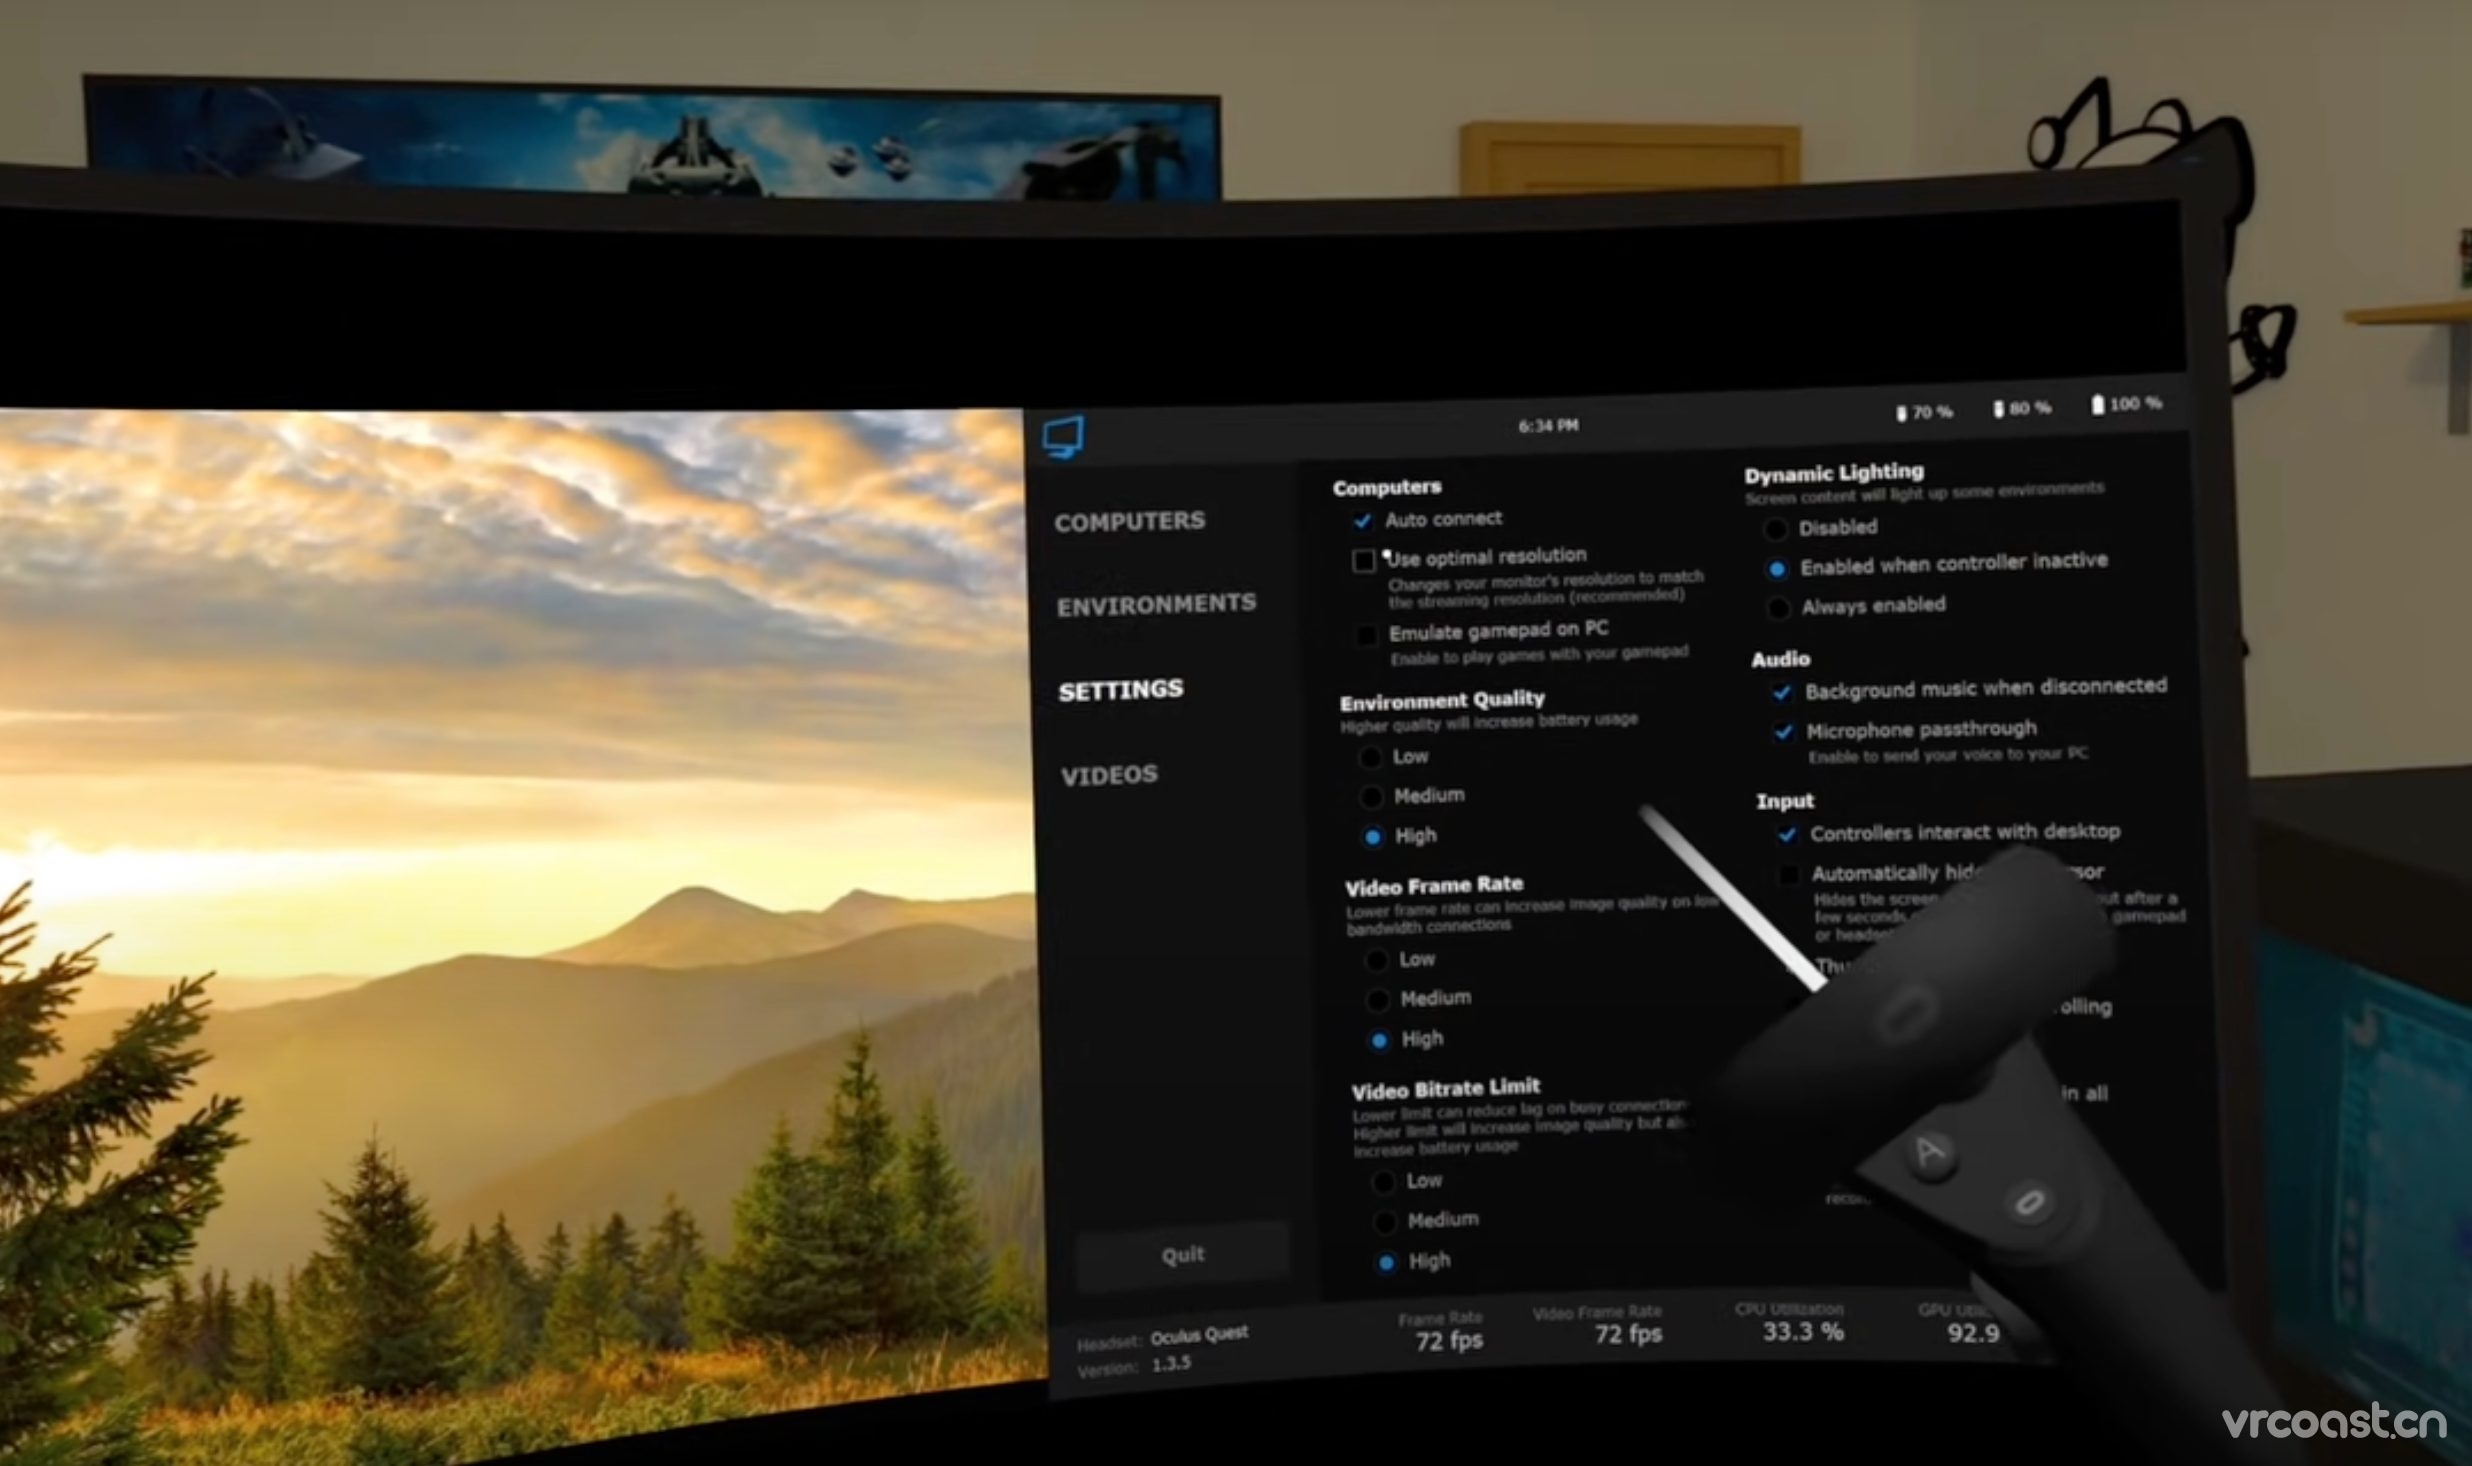
Task: Click the Oculus Quest headset label
Action: pos(1199,1337)
